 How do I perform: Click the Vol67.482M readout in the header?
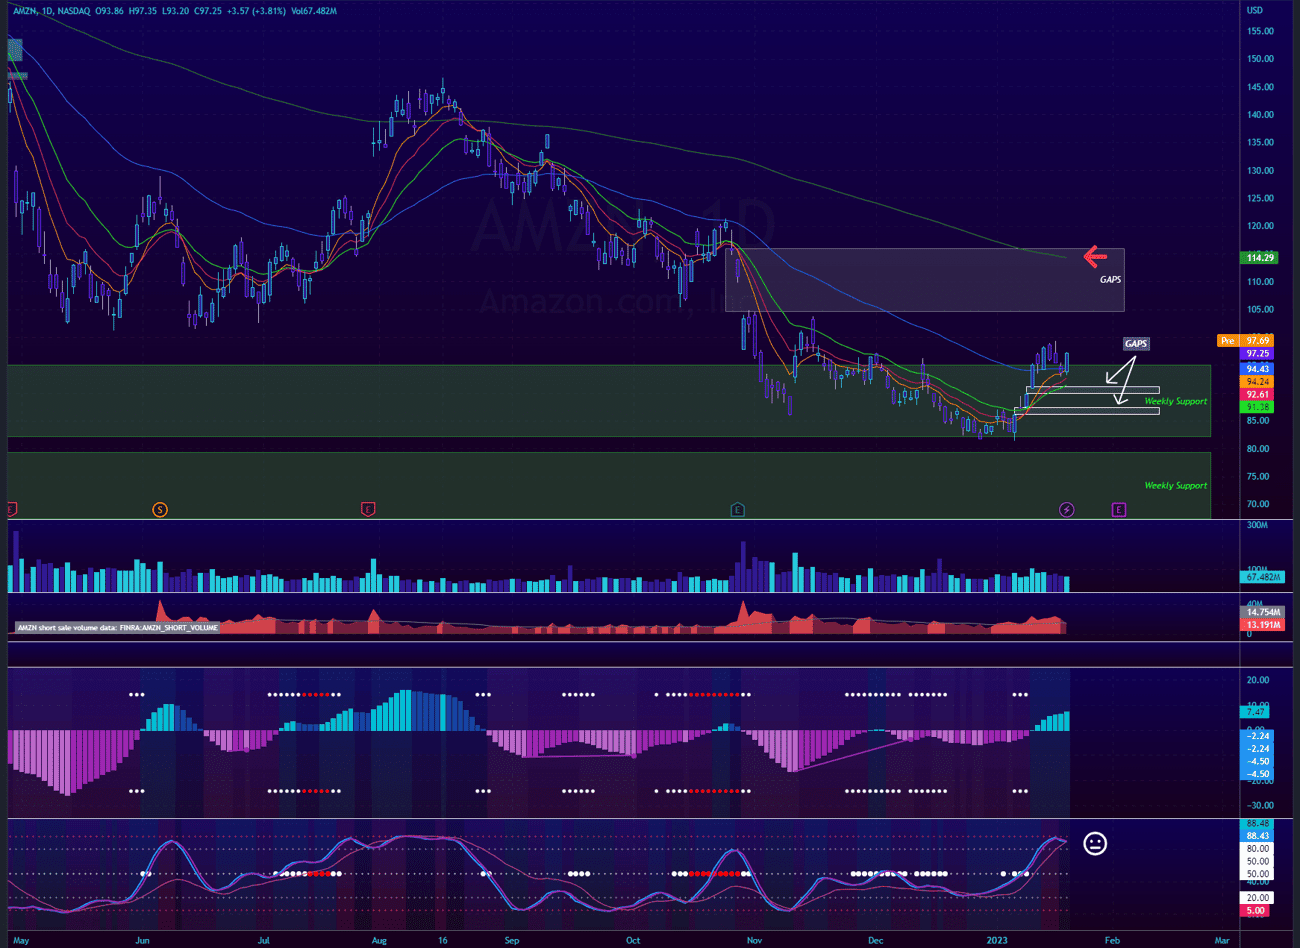click(x=314, y=11)
